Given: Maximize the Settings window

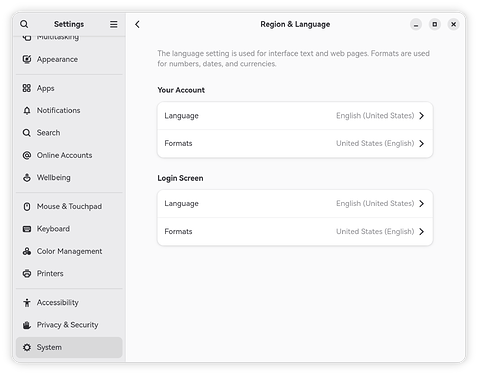Looking at the screenshot, I should click(435, 24).
